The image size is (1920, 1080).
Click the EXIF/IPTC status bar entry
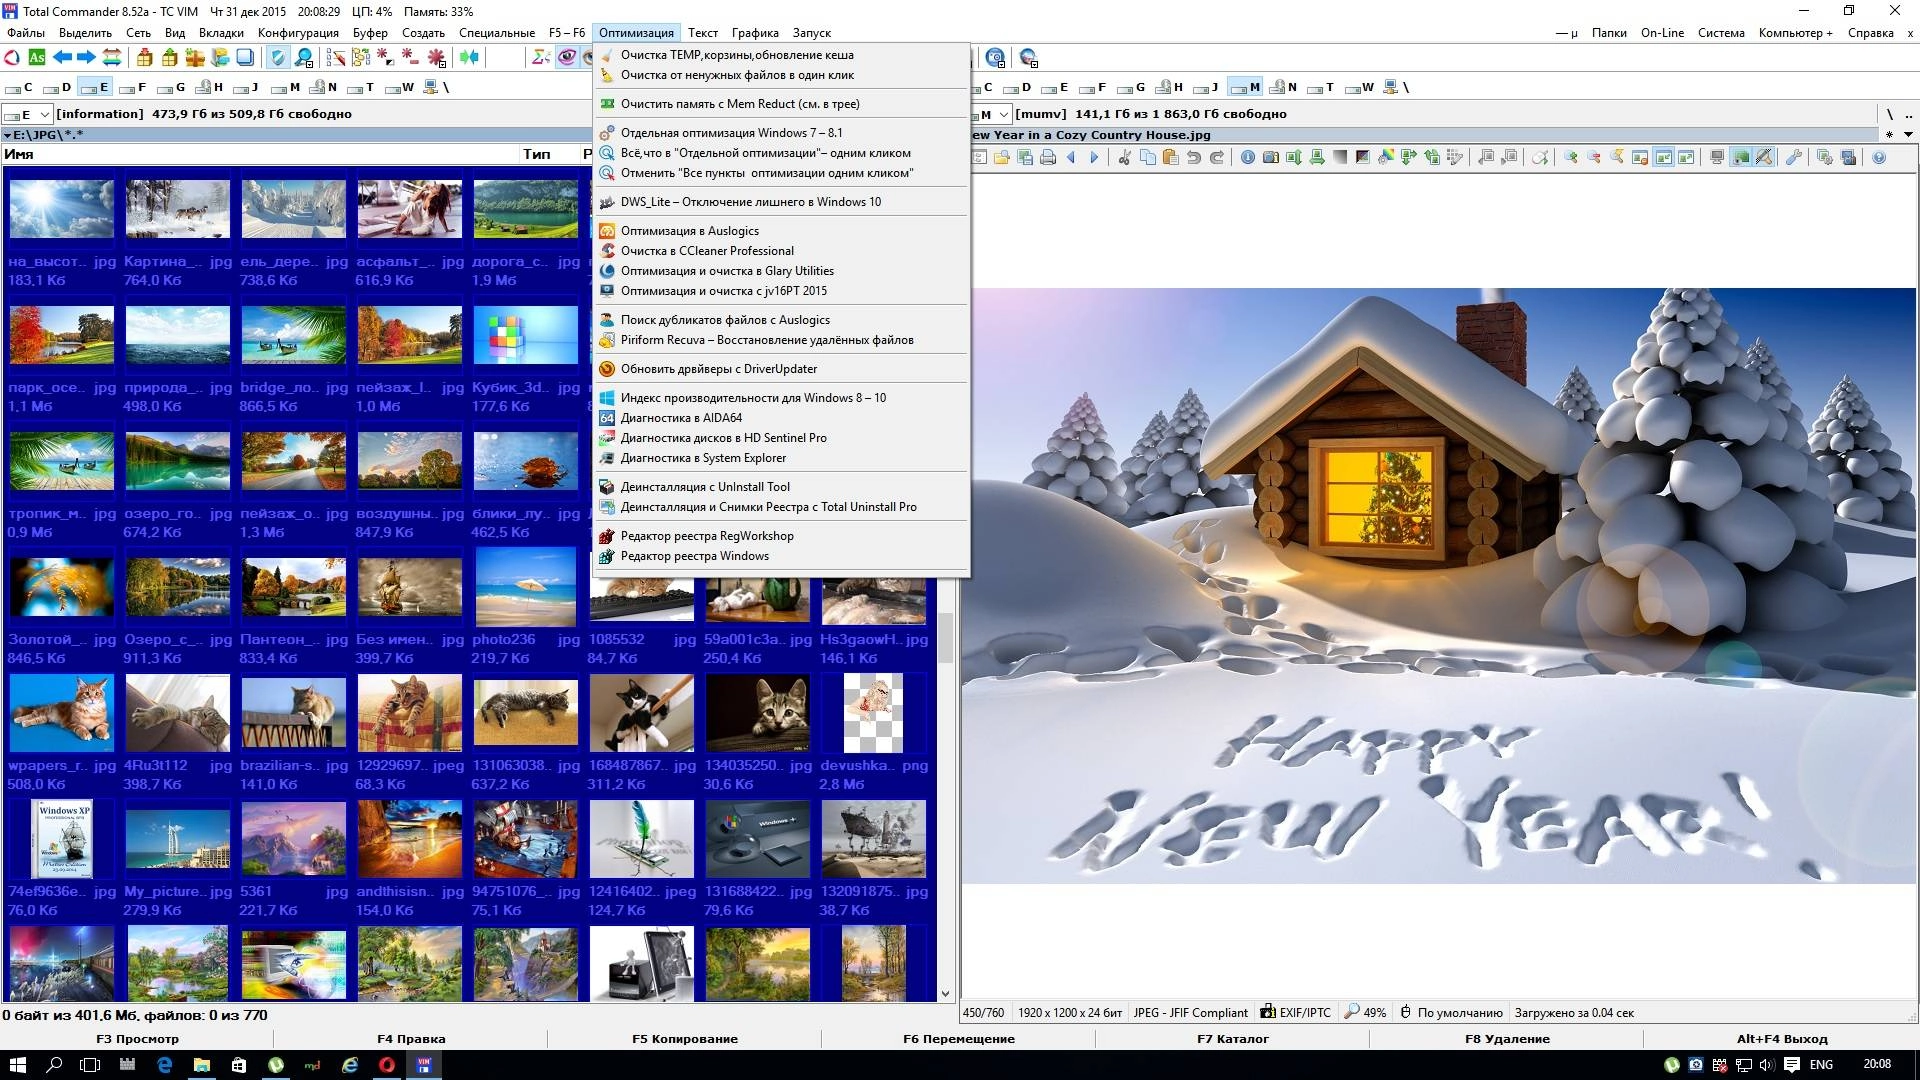(1296, 1013)
